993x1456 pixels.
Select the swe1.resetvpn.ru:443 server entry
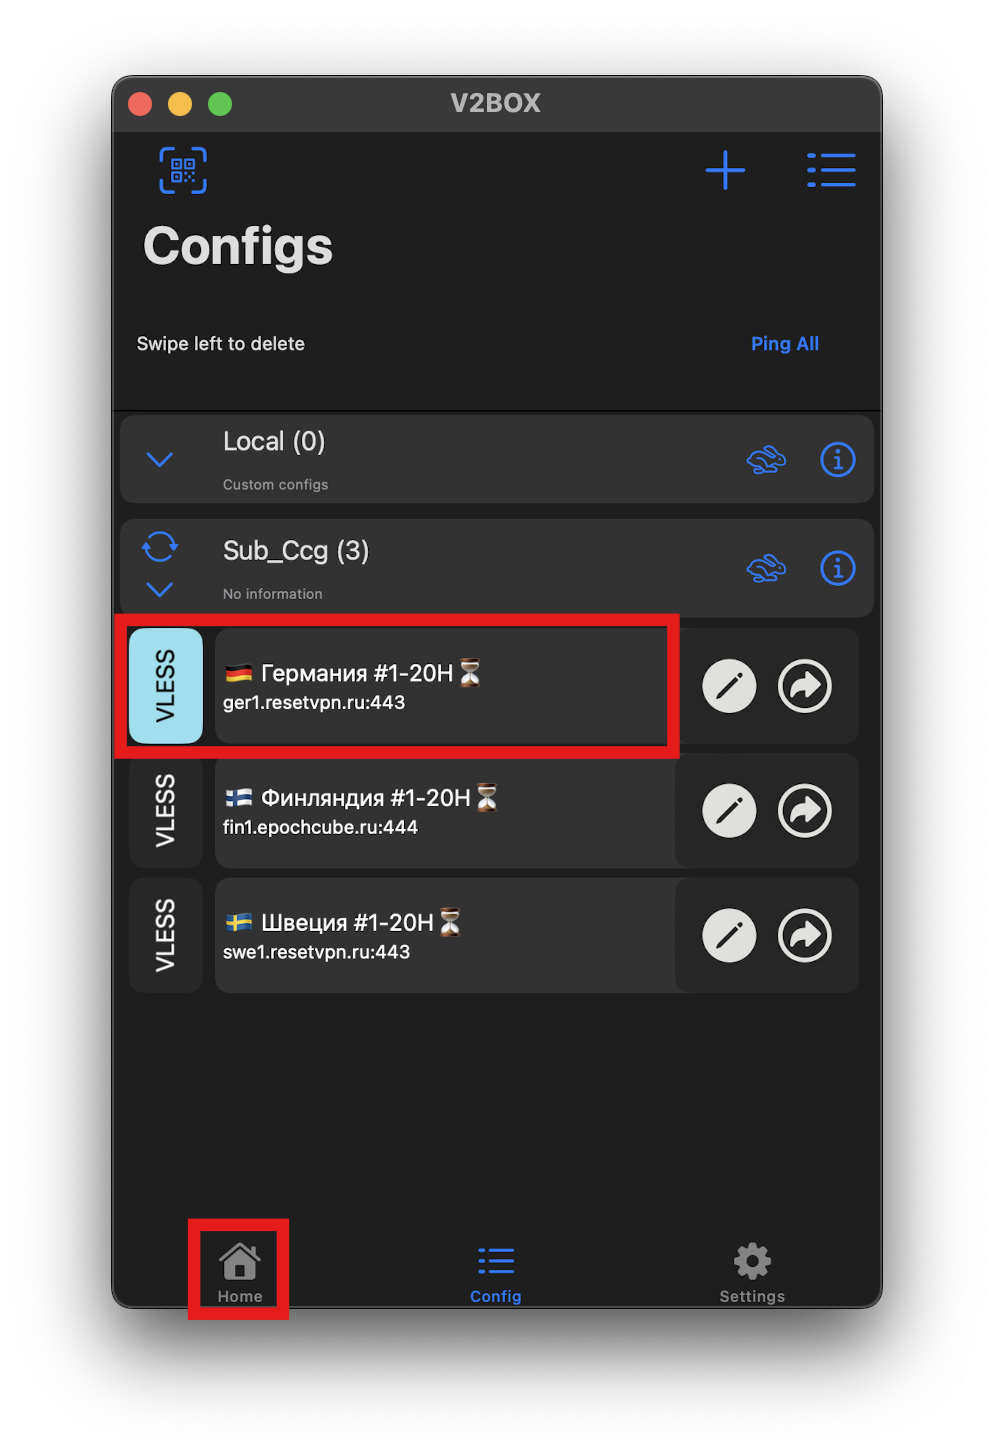tap(445, 936)
